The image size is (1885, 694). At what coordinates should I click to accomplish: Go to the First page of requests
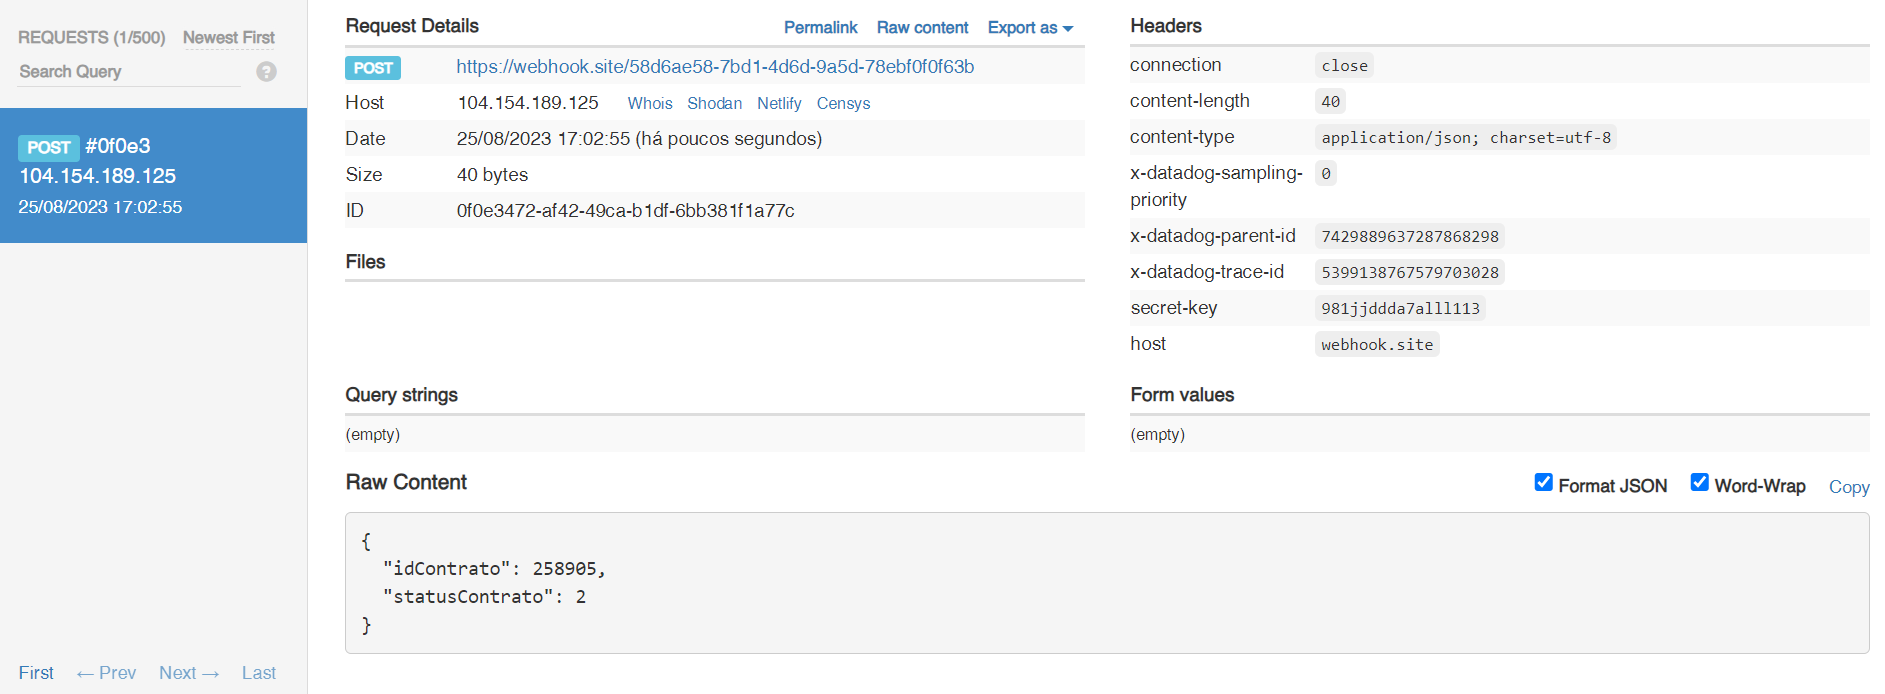coord(36,673)
